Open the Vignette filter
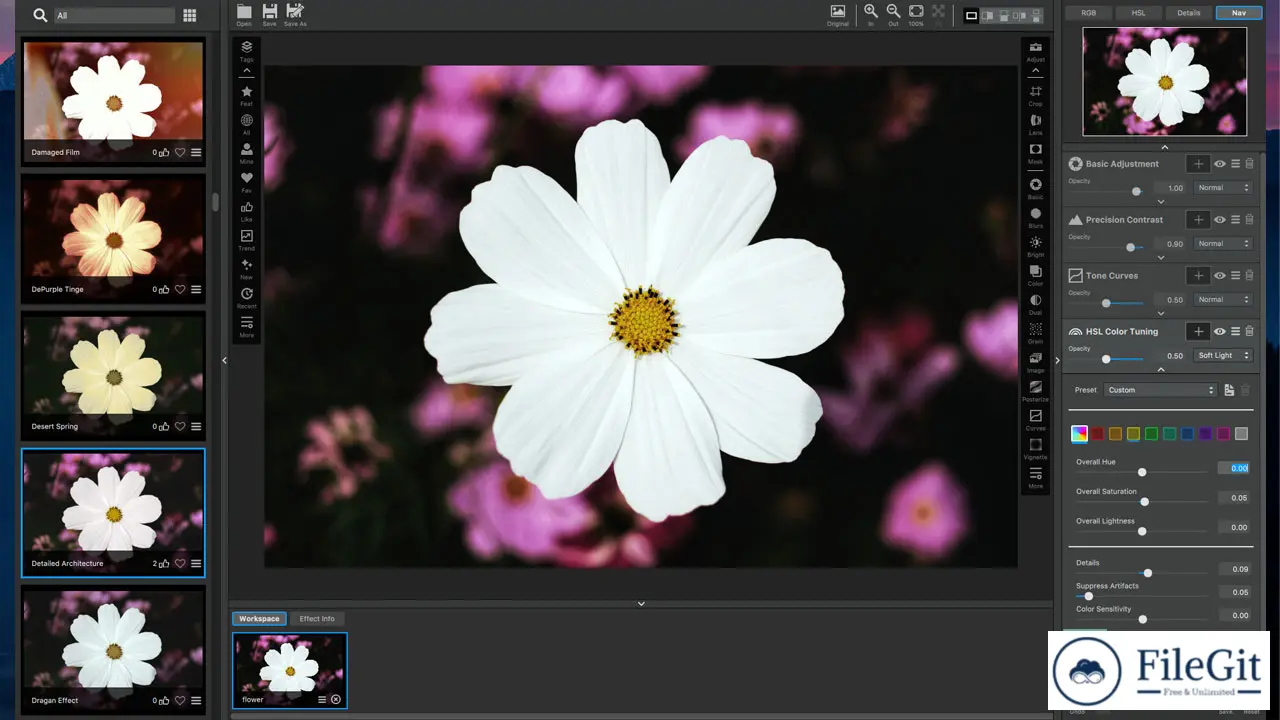 [1035, 449]
